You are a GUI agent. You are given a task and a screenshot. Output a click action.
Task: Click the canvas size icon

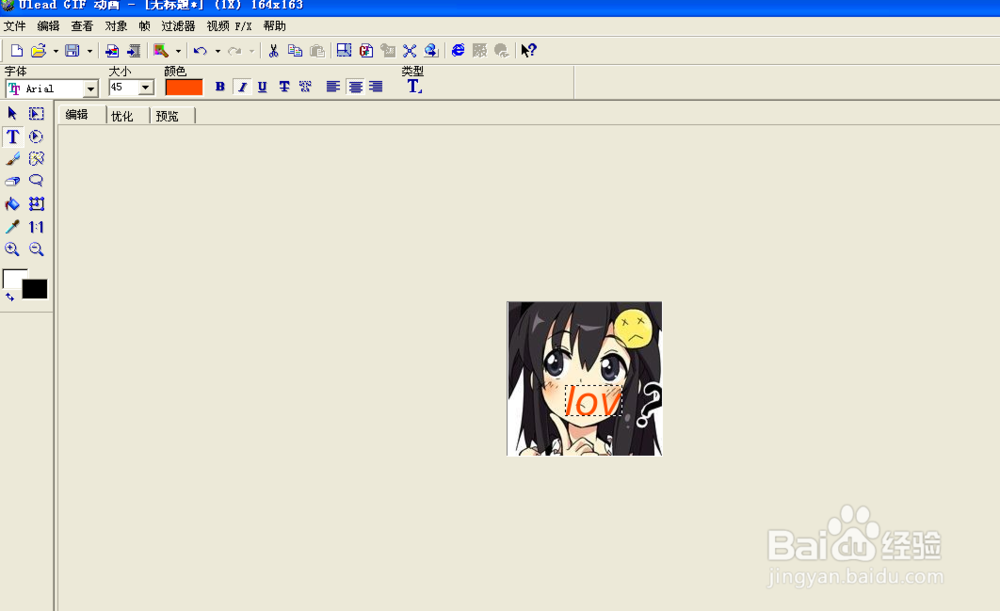tap(344, 50)
